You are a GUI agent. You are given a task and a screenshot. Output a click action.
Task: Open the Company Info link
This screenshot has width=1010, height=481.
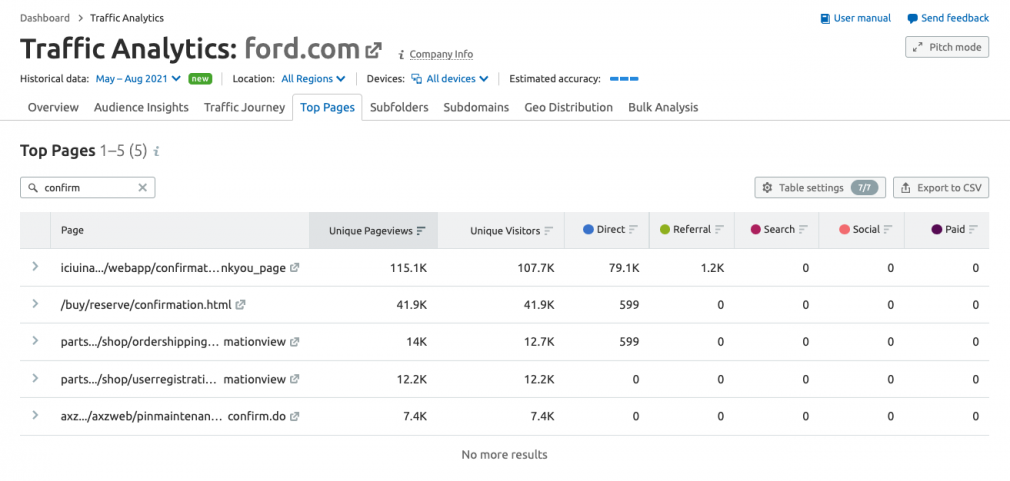pyautogui.click(x=441, y=55)
